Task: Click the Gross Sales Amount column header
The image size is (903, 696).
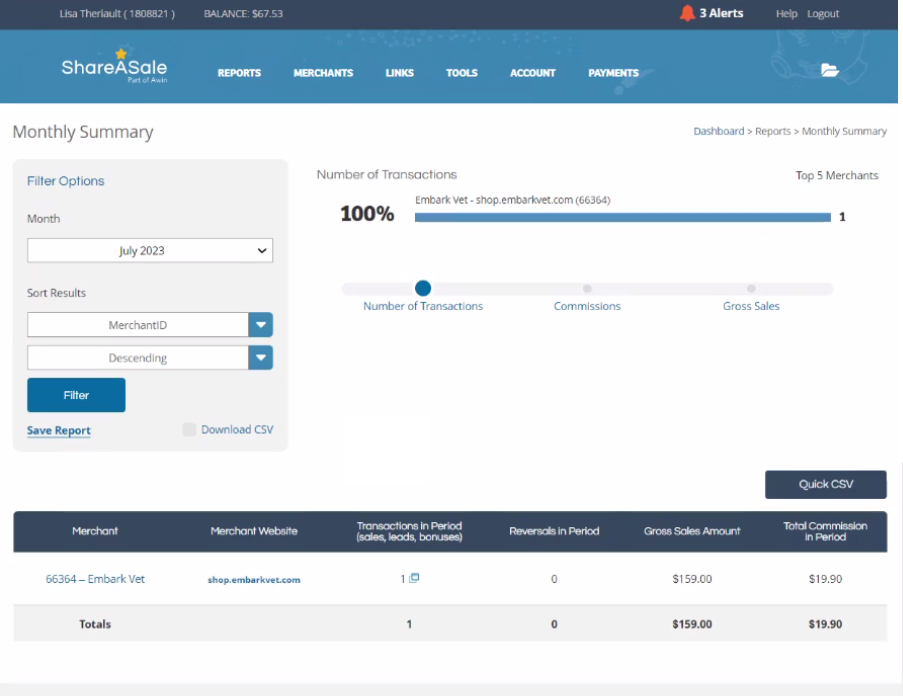Action: 692,531
